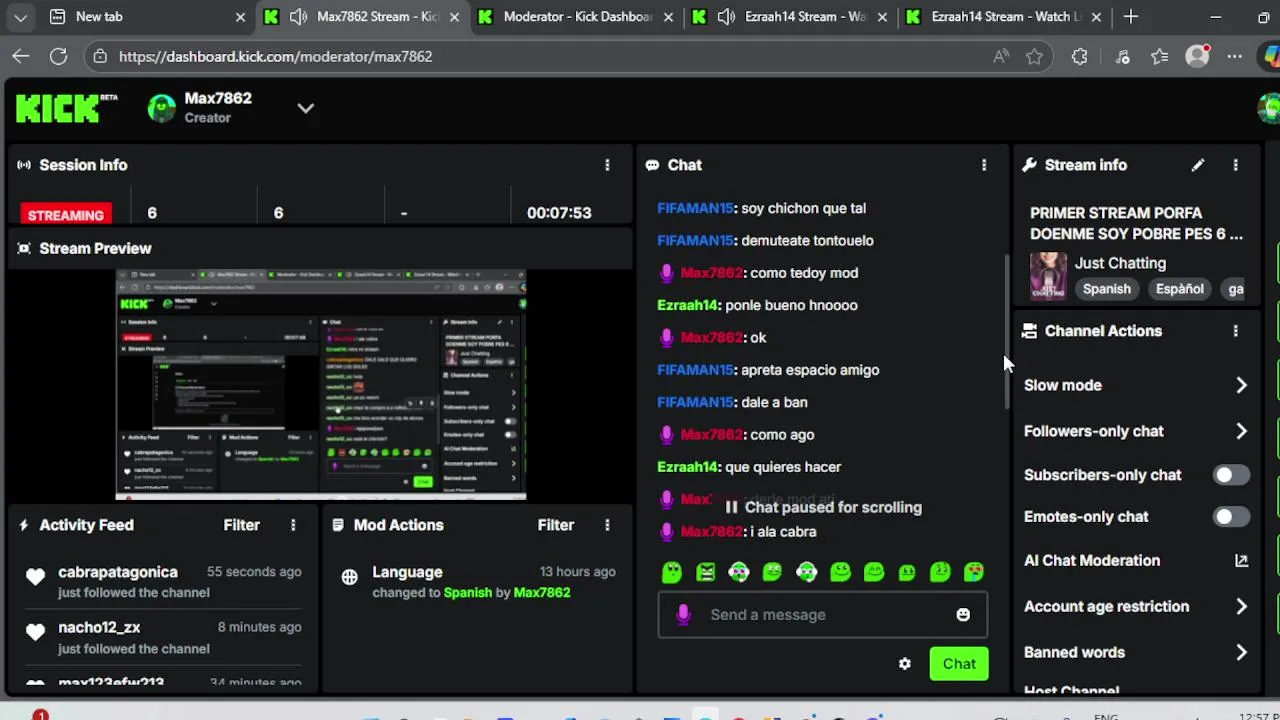Click FIFAMAN15 on 'dale a ban' message
Screen dimensions: 1280x720
[695, 402]
